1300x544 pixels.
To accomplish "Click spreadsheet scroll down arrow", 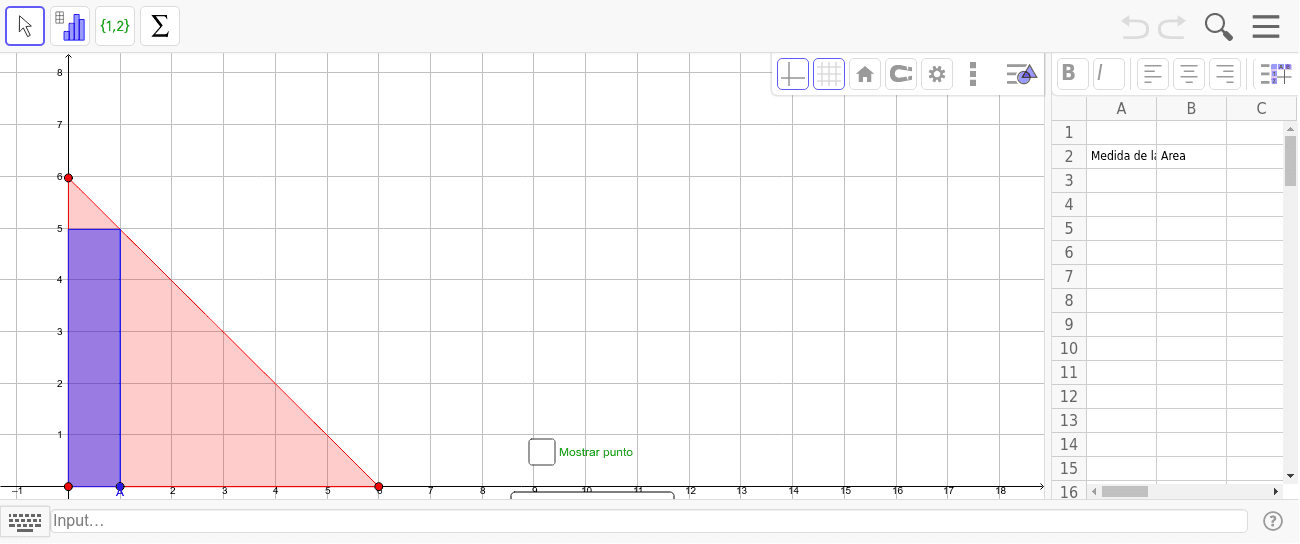I will coord(1290,476).
